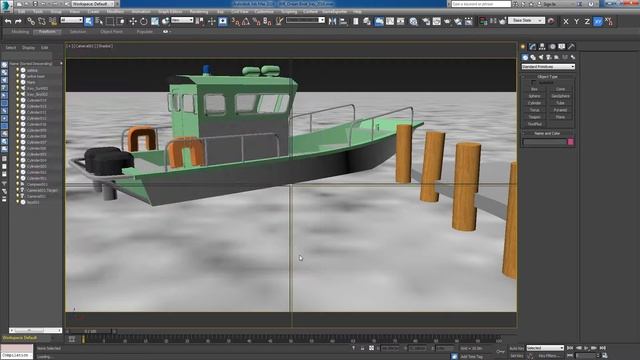The height and width of the screenshot is (360, 640).
Task: Toggle Auto Key animation mode
Action: pos(516,348)
